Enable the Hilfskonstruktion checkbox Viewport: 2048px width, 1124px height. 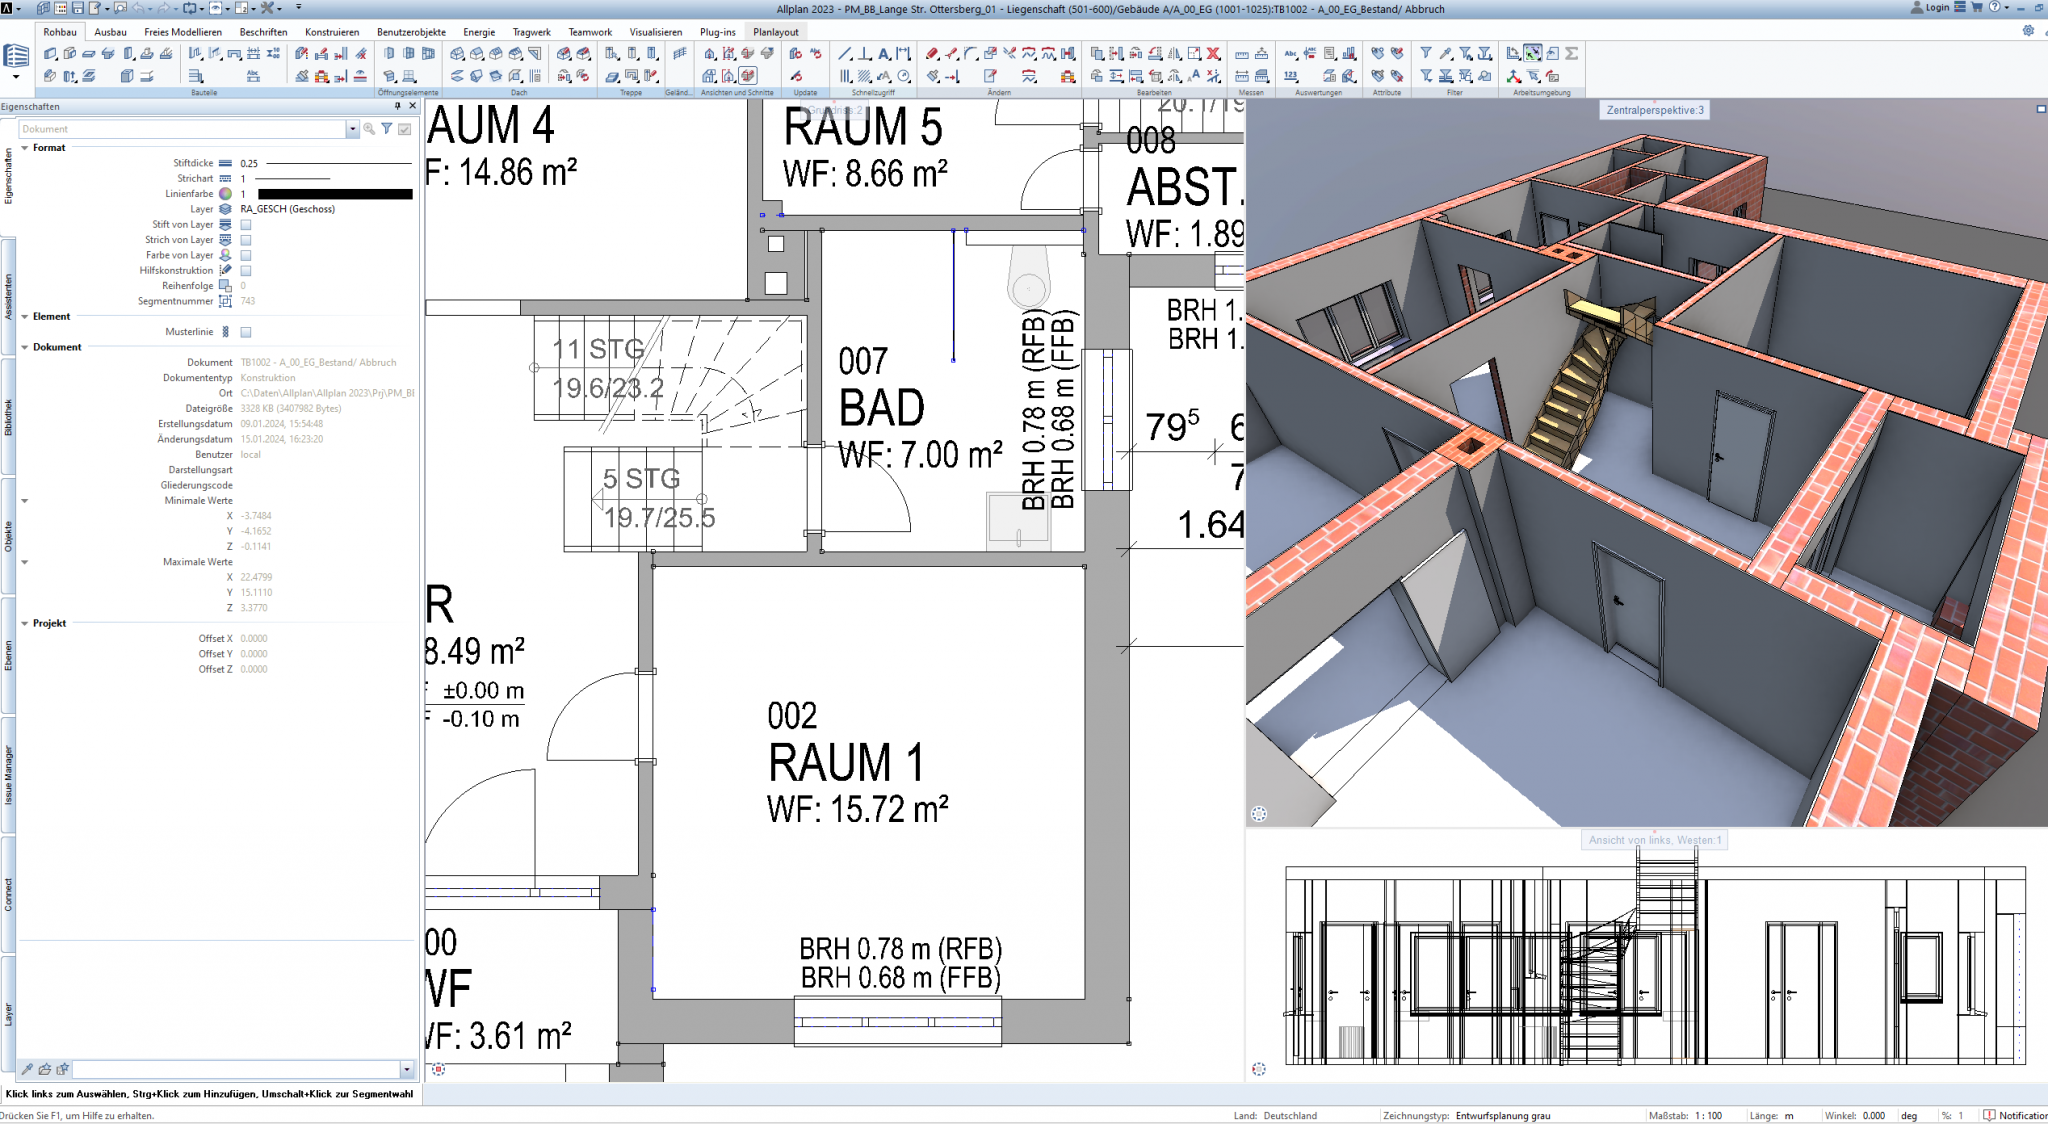(x=246, y=271)
